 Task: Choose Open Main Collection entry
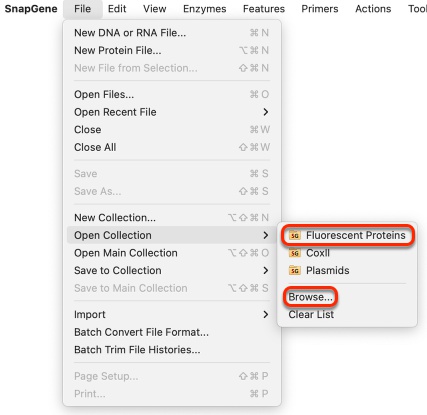pyautogui.click(x=171, y=253)
